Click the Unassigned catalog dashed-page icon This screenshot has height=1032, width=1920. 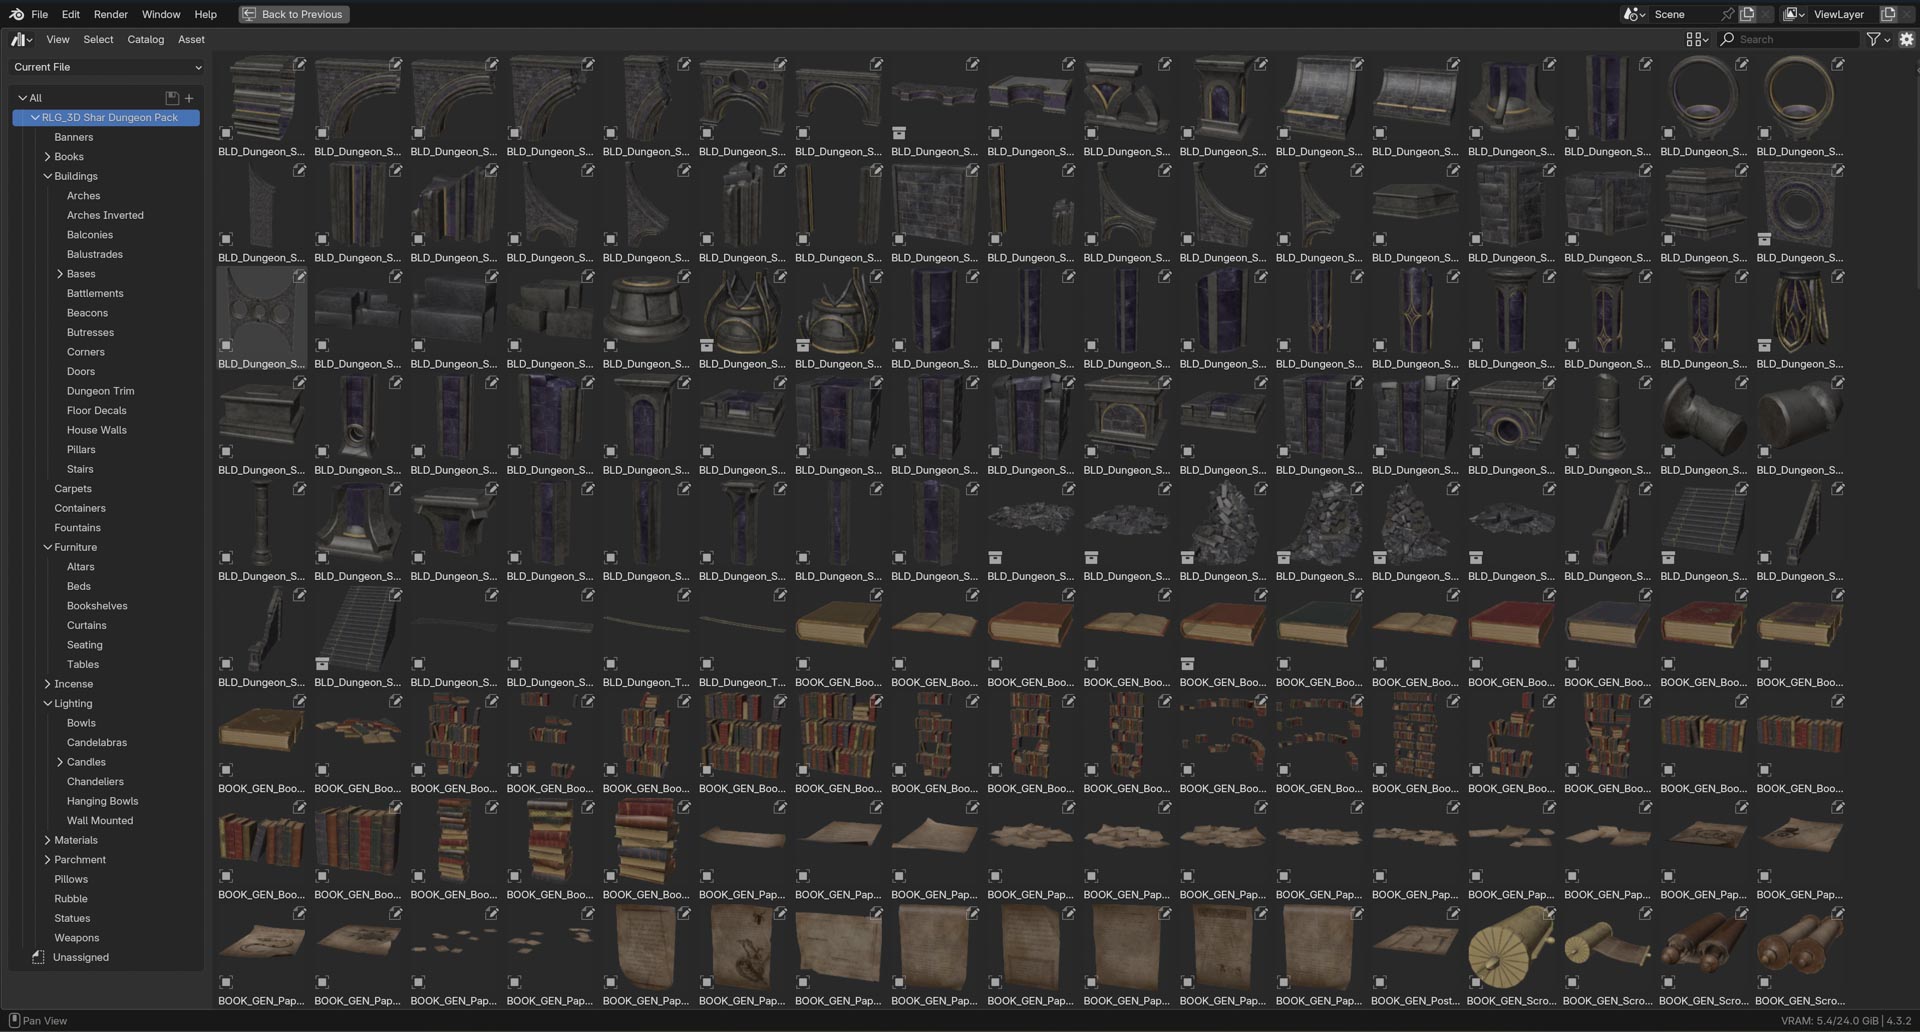tap(38, 957)
